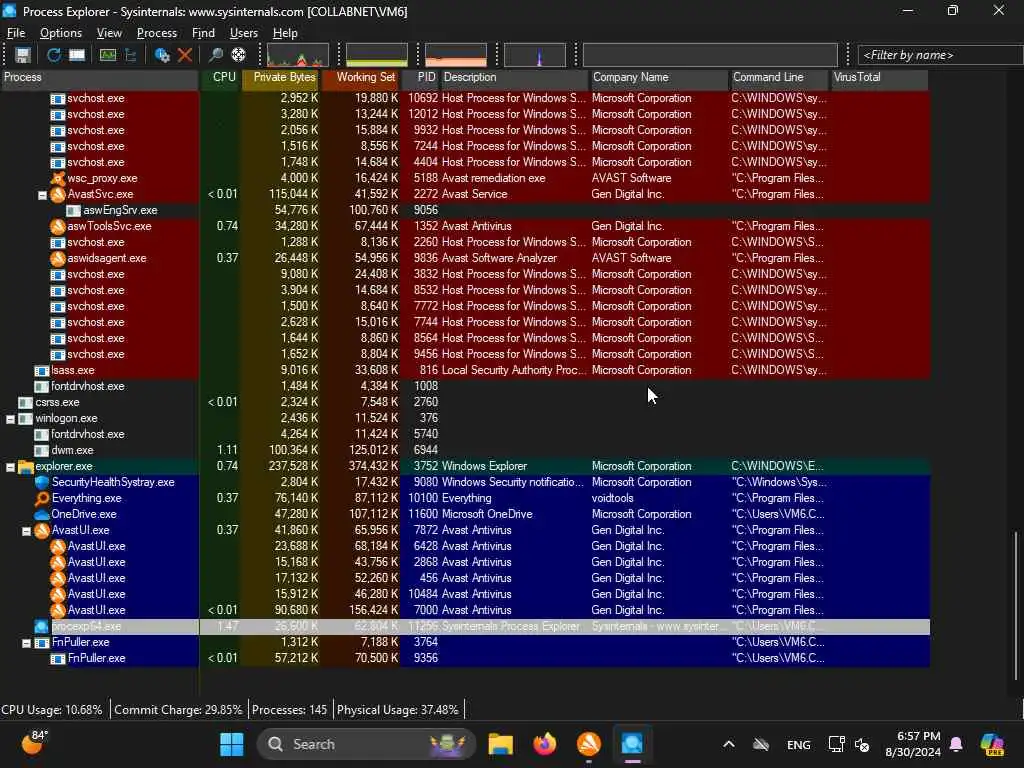Click the CPU usage history mini graph

[298, 55]
